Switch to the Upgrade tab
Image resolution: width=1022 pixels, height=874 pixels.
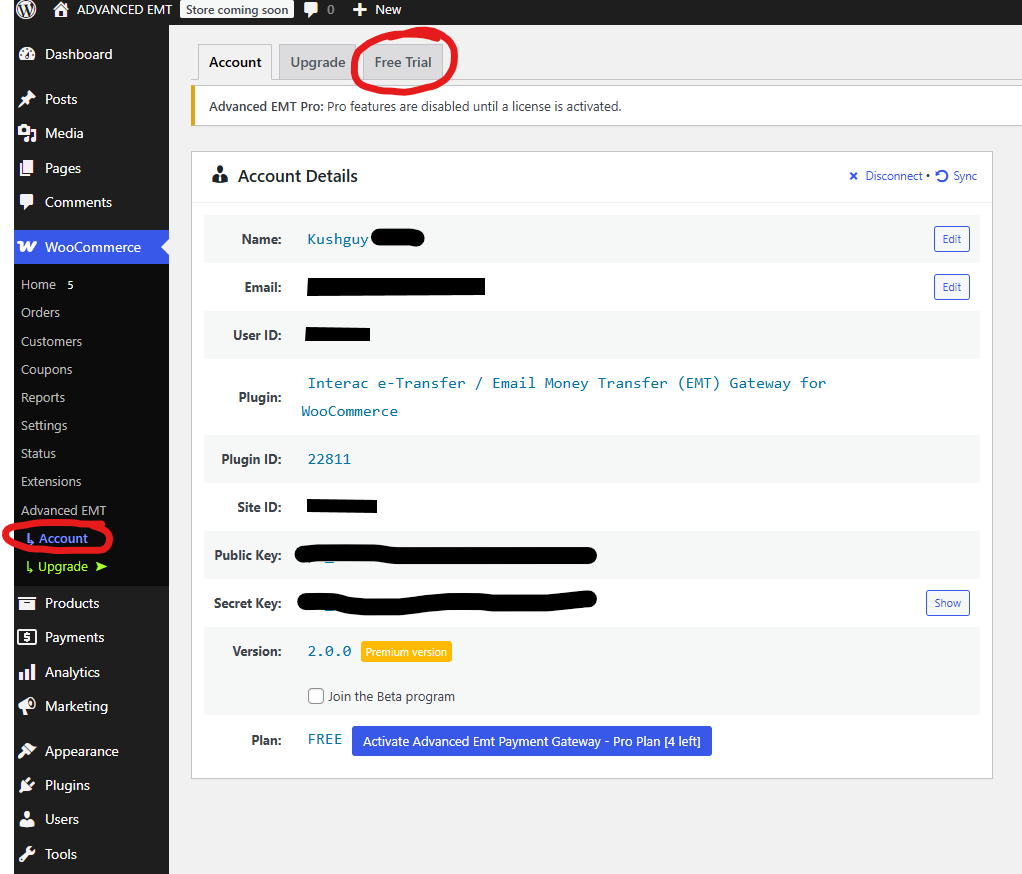pos(317,62)
